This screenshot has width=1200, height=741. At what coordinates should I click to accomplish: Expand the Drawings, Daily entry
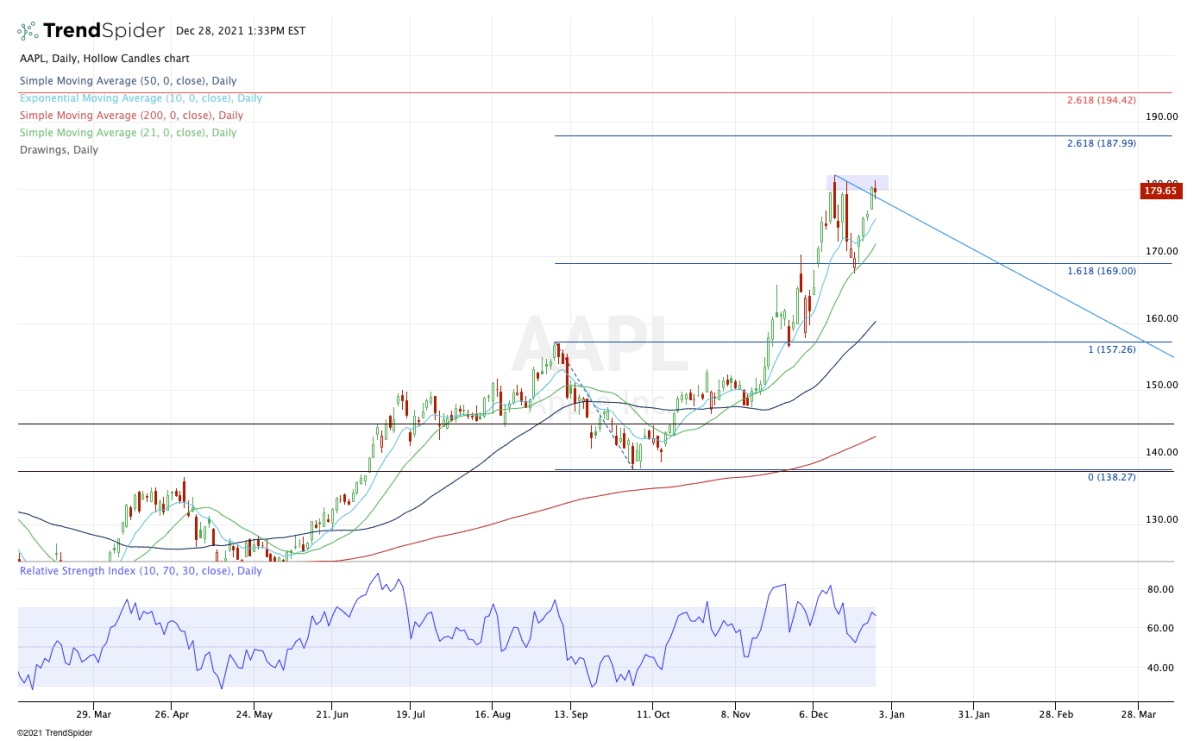coord(57,150)
